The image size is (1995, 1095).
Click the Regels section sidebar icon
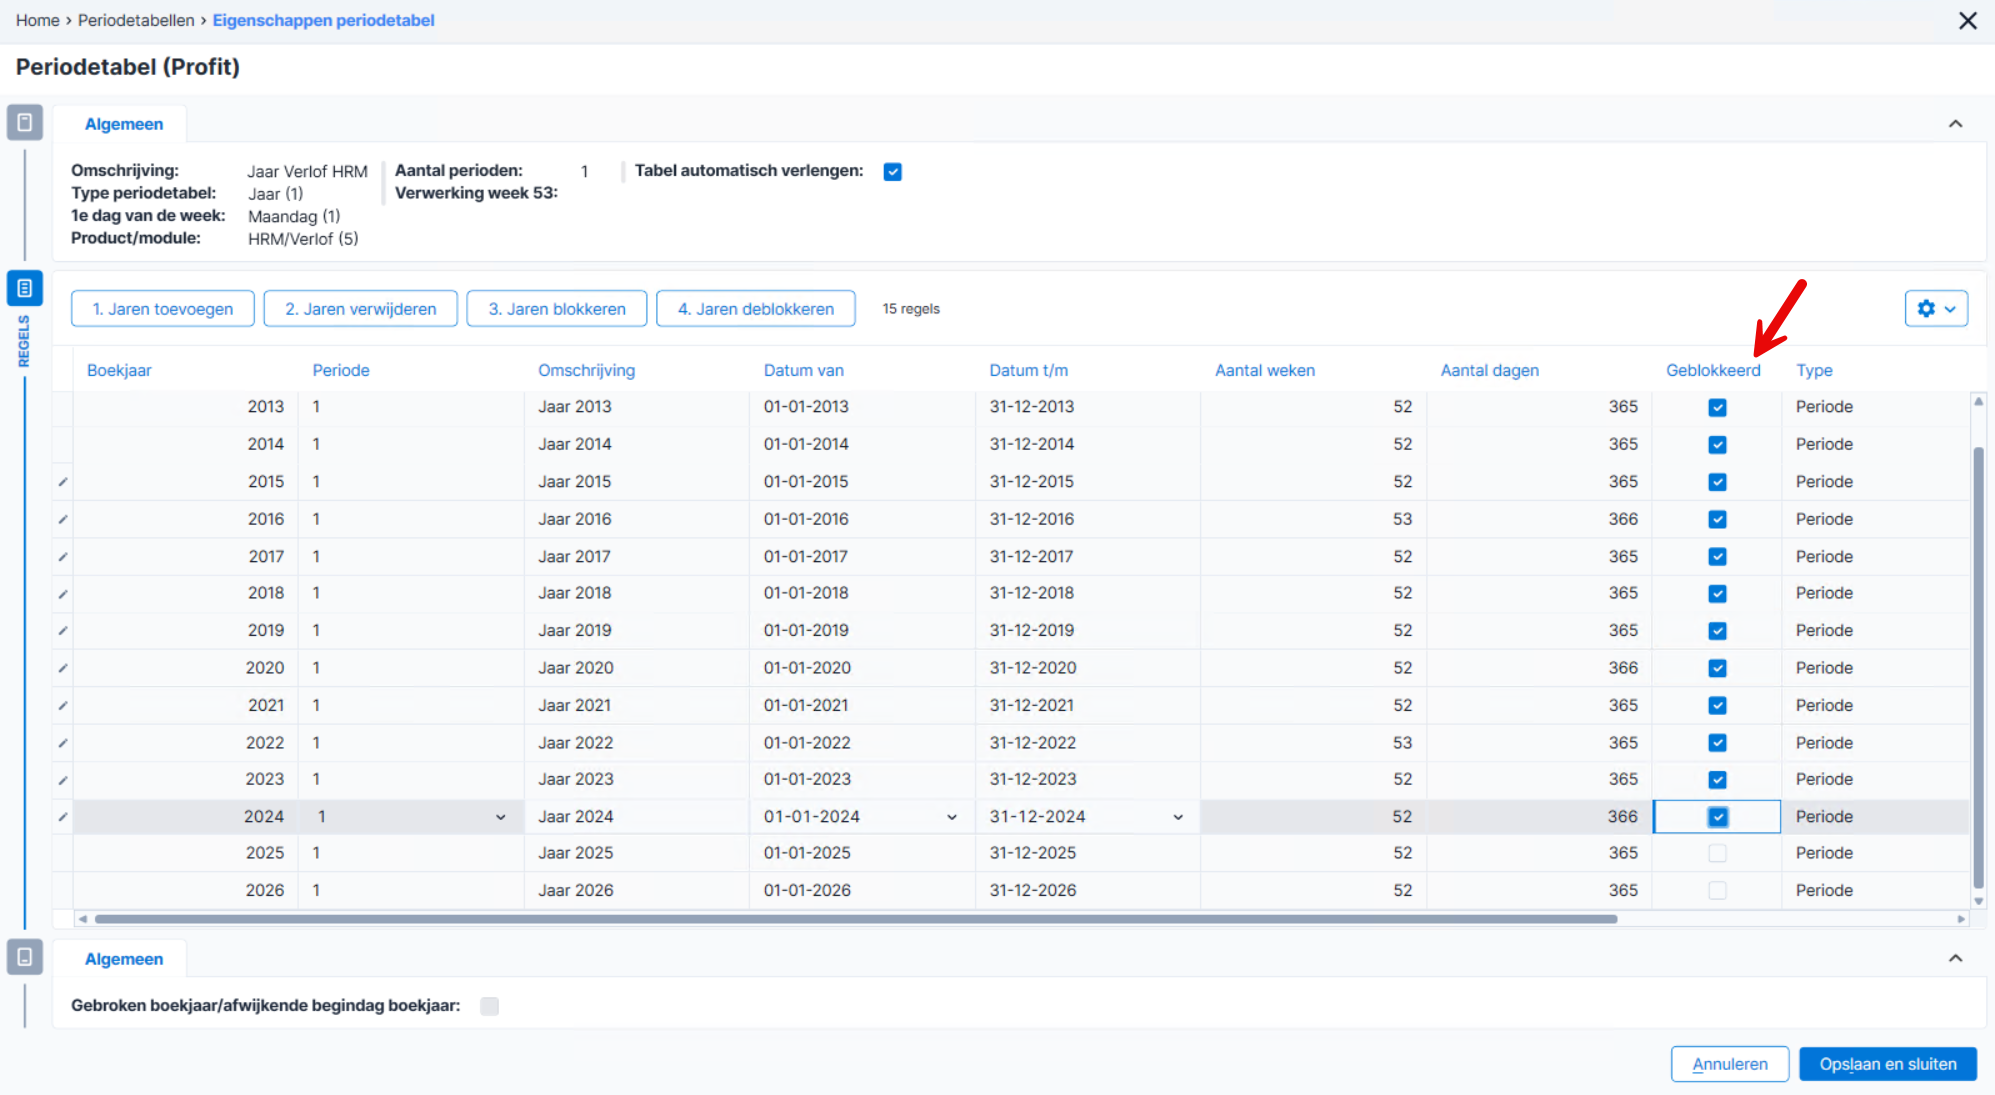[x=25, y=288]
